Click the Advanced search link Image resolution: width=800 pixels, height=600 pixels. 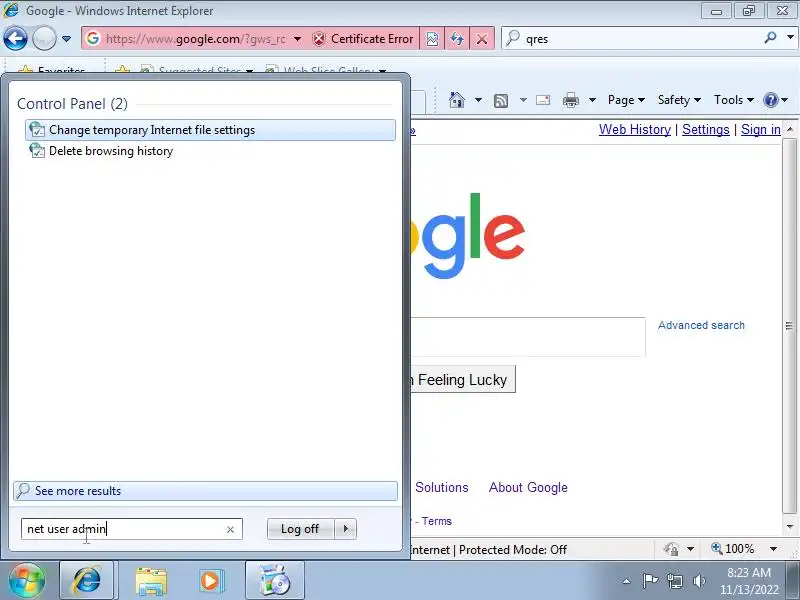(x=701, y=325)
